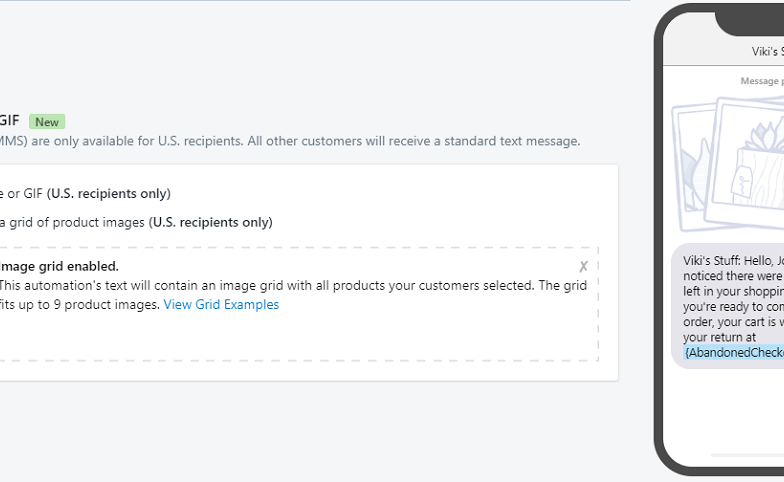Click the green New badge
Screen dimensions: 784x482
(46, 122)
